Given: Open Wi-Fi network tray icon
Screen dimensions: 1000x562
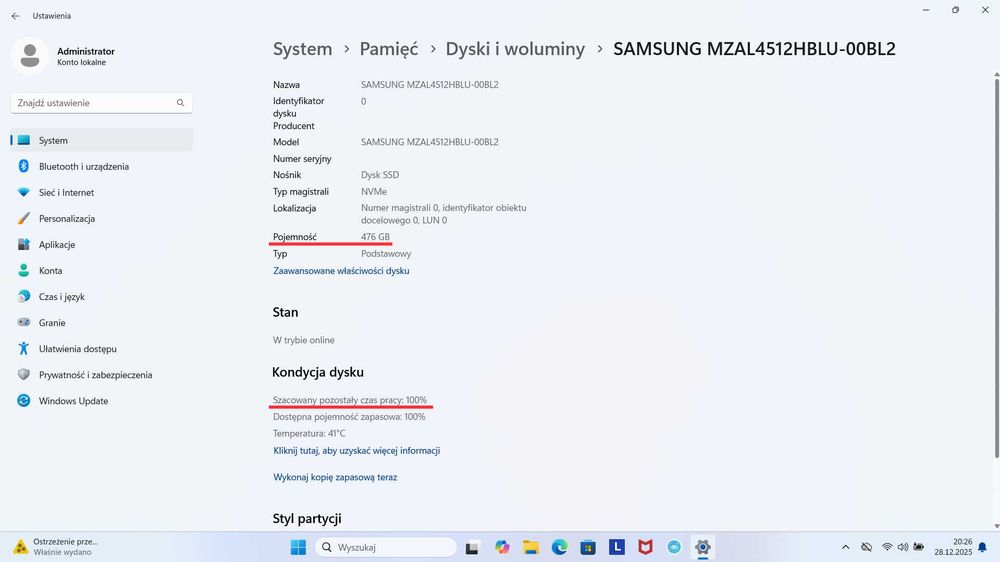Looking at the screenshot, I should (x=887, y=547).
